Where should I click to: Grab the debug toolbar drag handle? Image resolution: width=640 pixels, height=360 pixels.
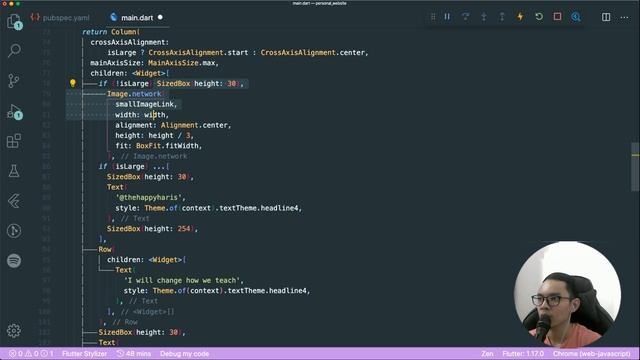click(x=433, y=17)
